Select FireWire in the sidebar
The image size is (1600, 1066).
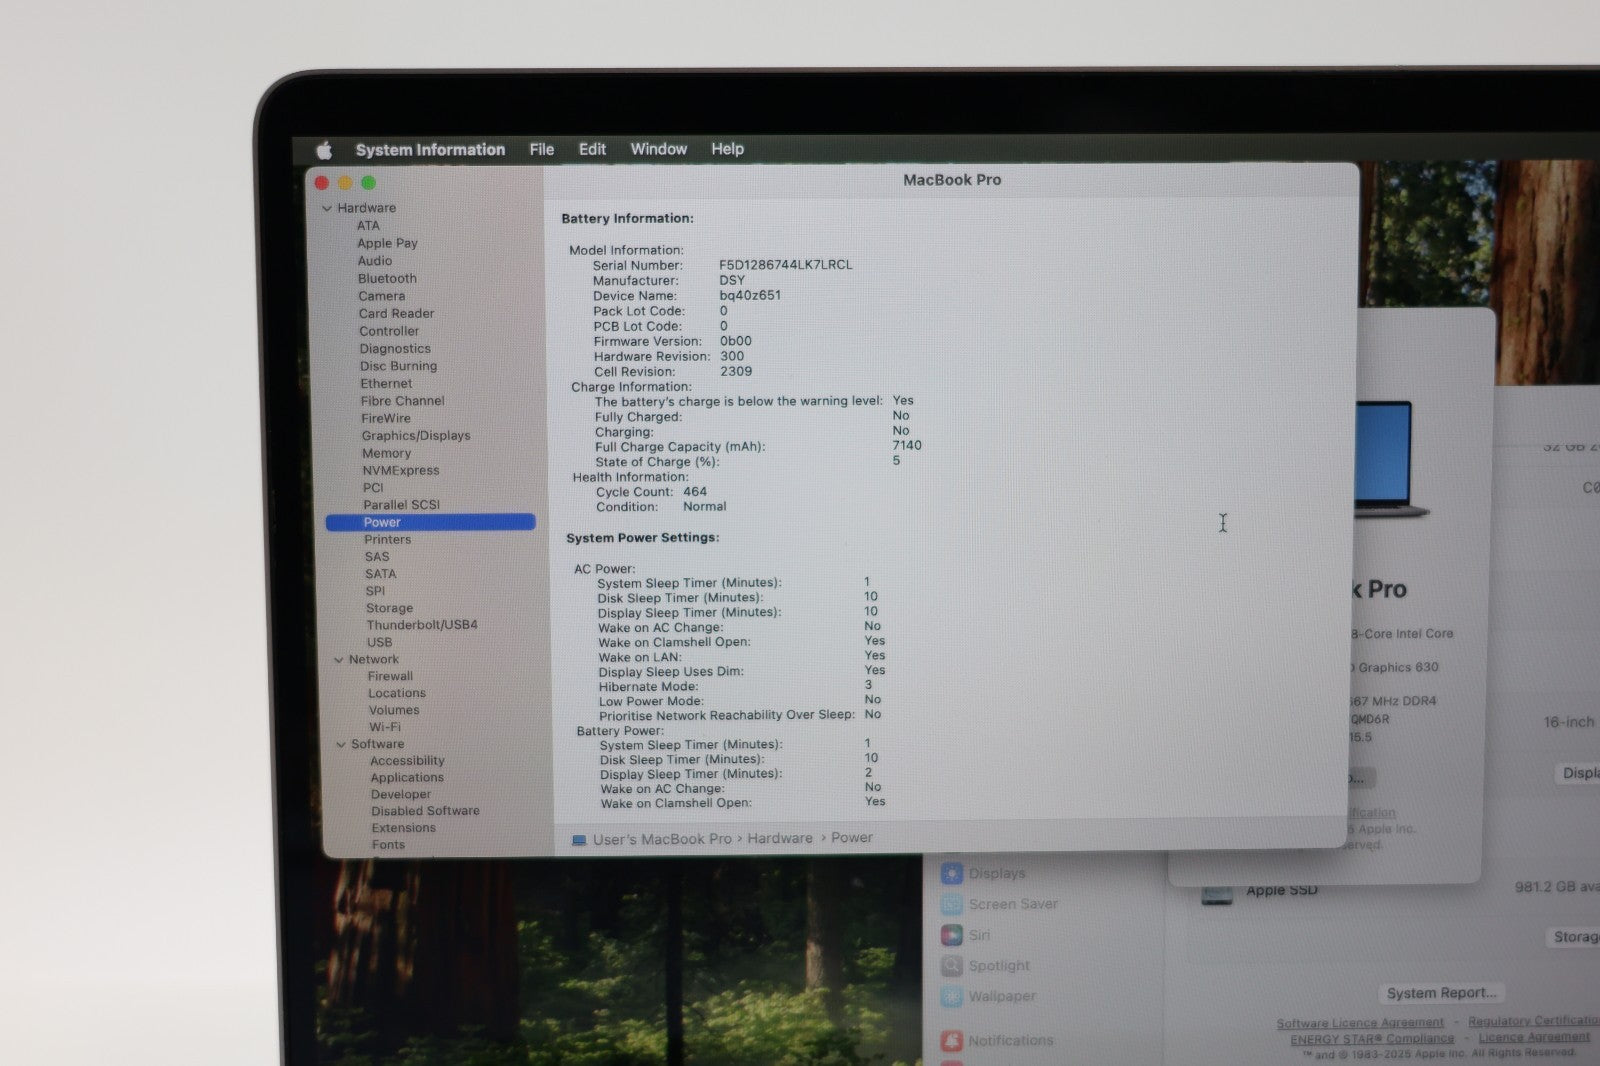[386, 419]
